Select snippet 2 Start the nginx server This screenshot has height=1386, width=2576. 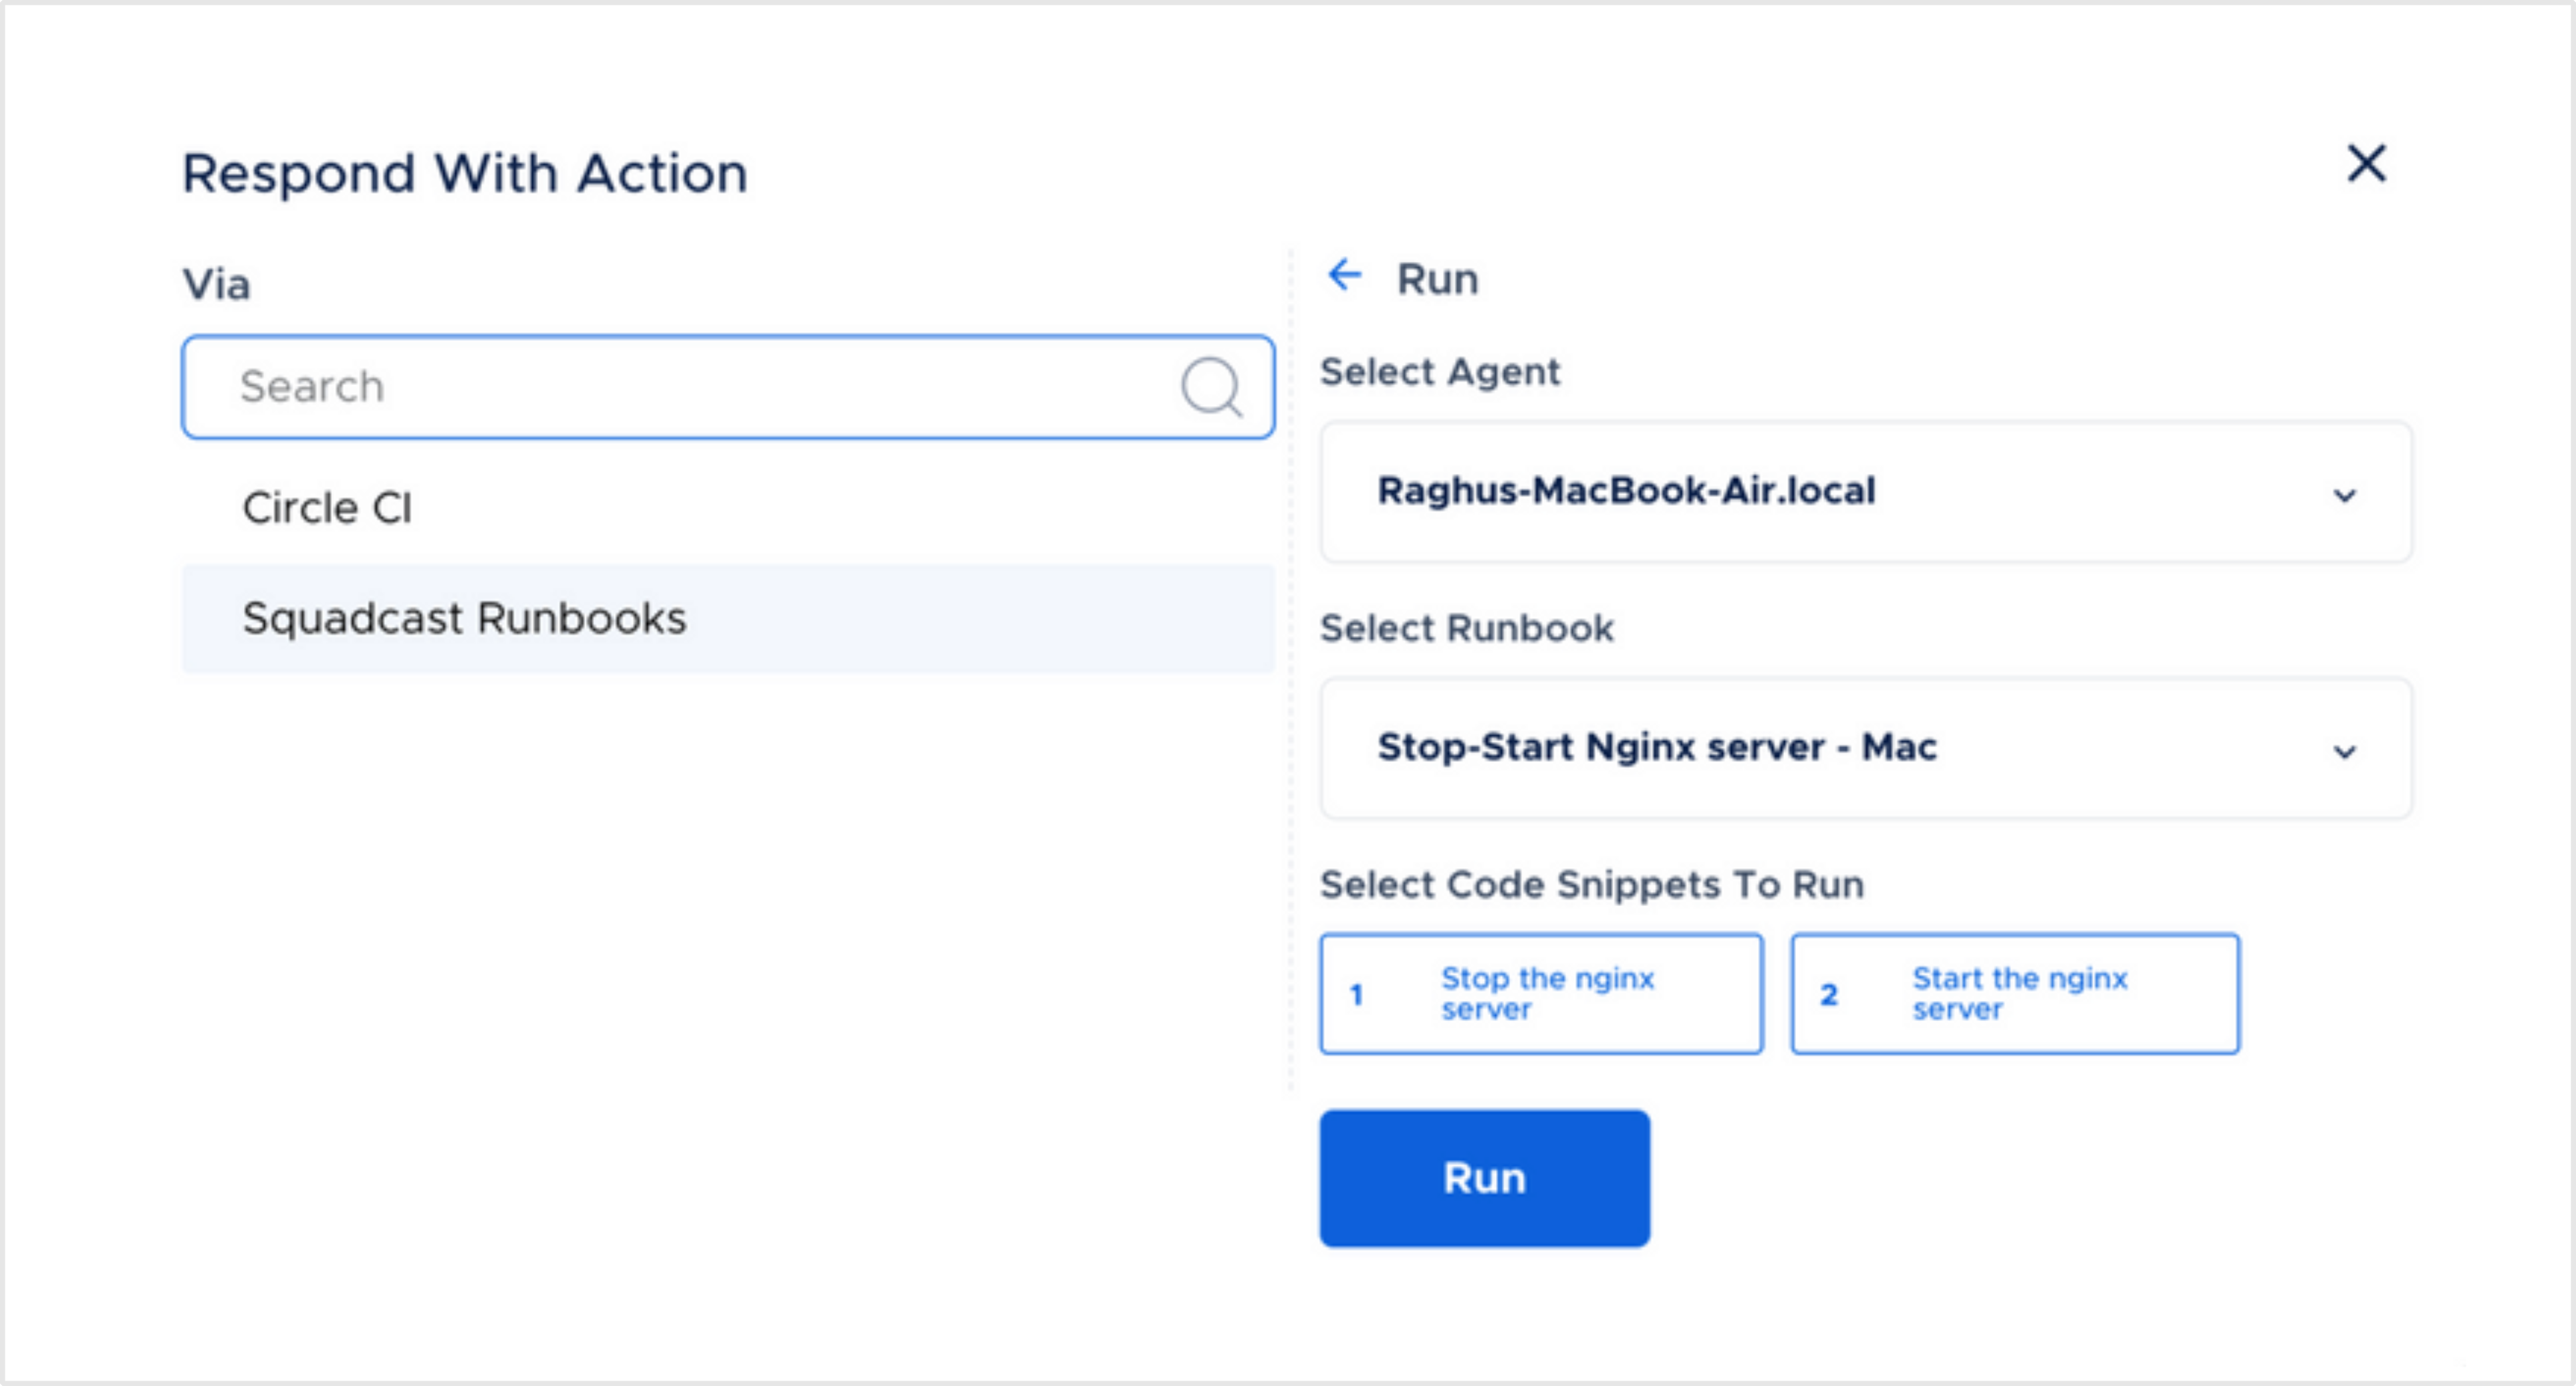pyautogui.click(x=2014, y=993)
